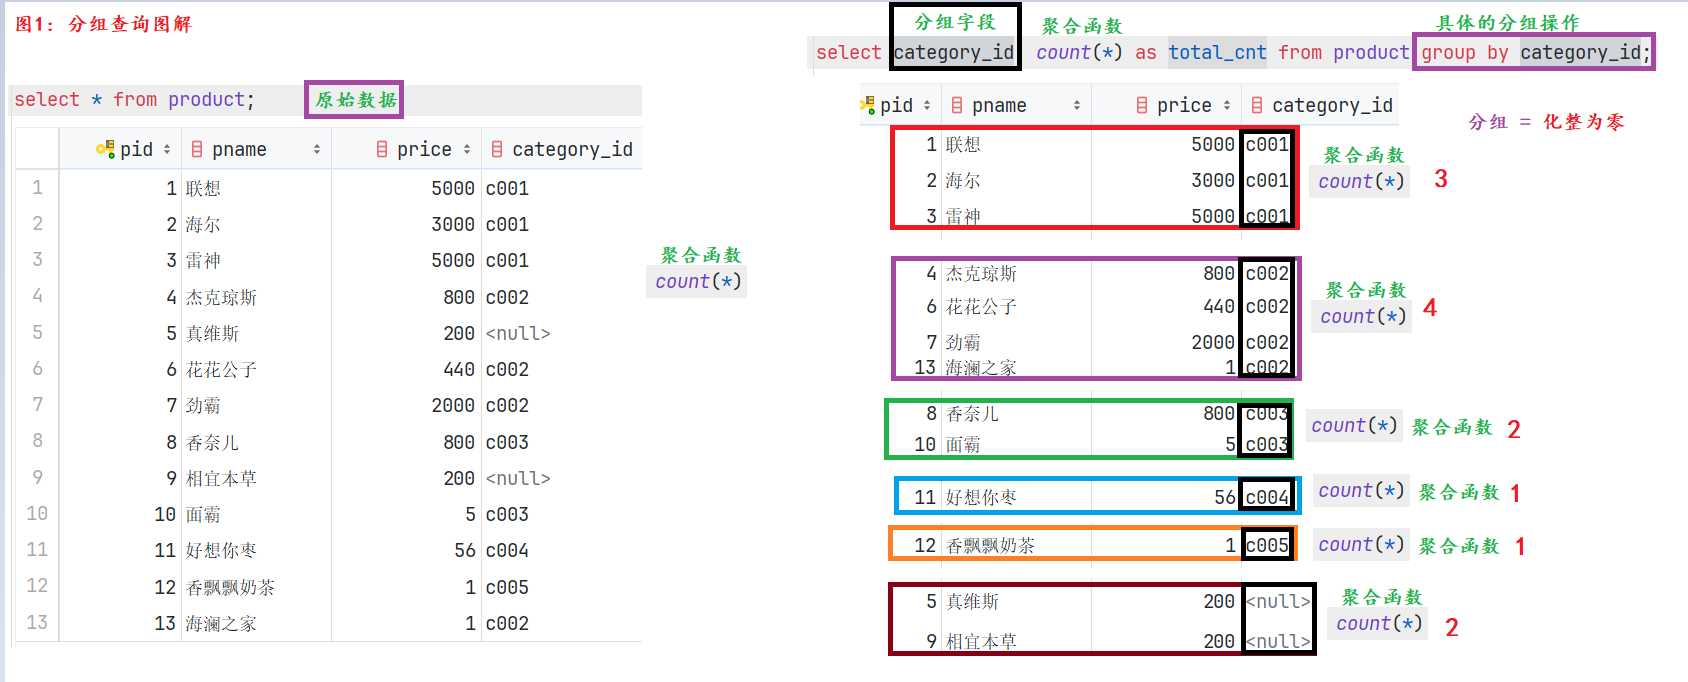Click the 'c005' cell in the original data table

[507, 587]
